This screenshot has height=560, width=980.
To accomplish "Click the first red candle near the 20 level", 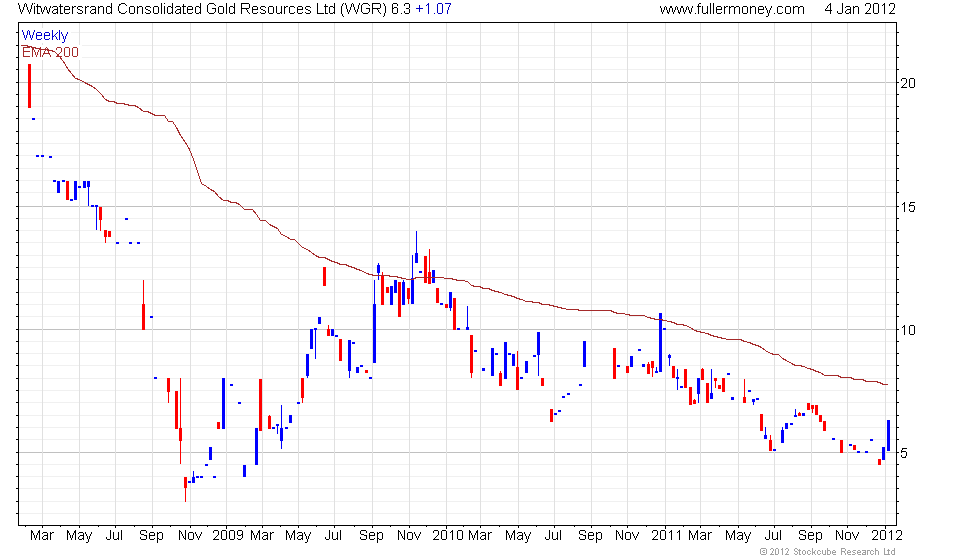I will point(29,86).
